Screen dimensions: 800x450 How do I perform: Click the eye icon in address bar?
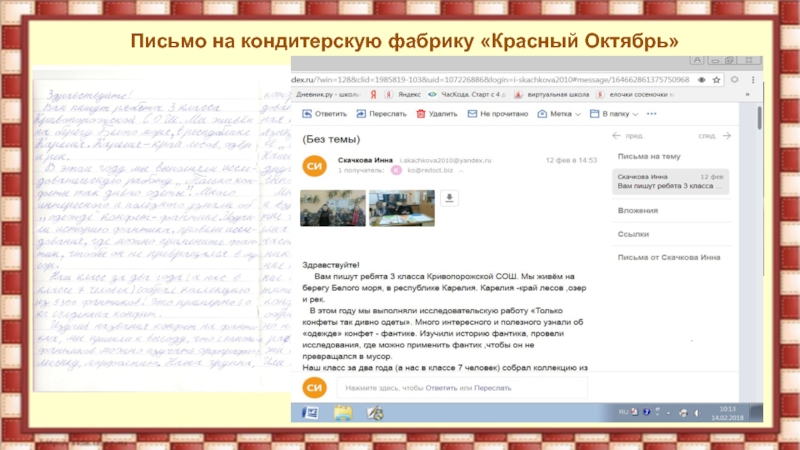(702, 80)
